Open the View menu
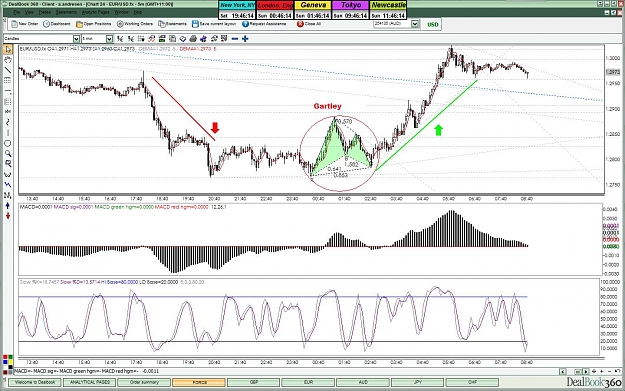Image resolution: width=625 pixels, height=391 pixels. [x=29, y=13]
